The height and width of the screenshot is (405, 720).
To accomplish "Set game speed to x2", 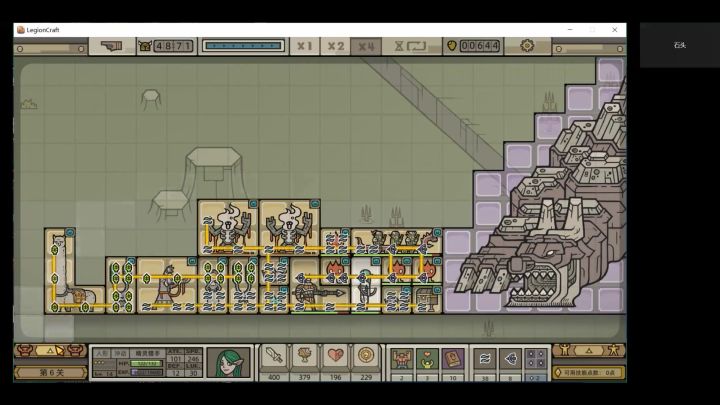I will tap(336, 46).
